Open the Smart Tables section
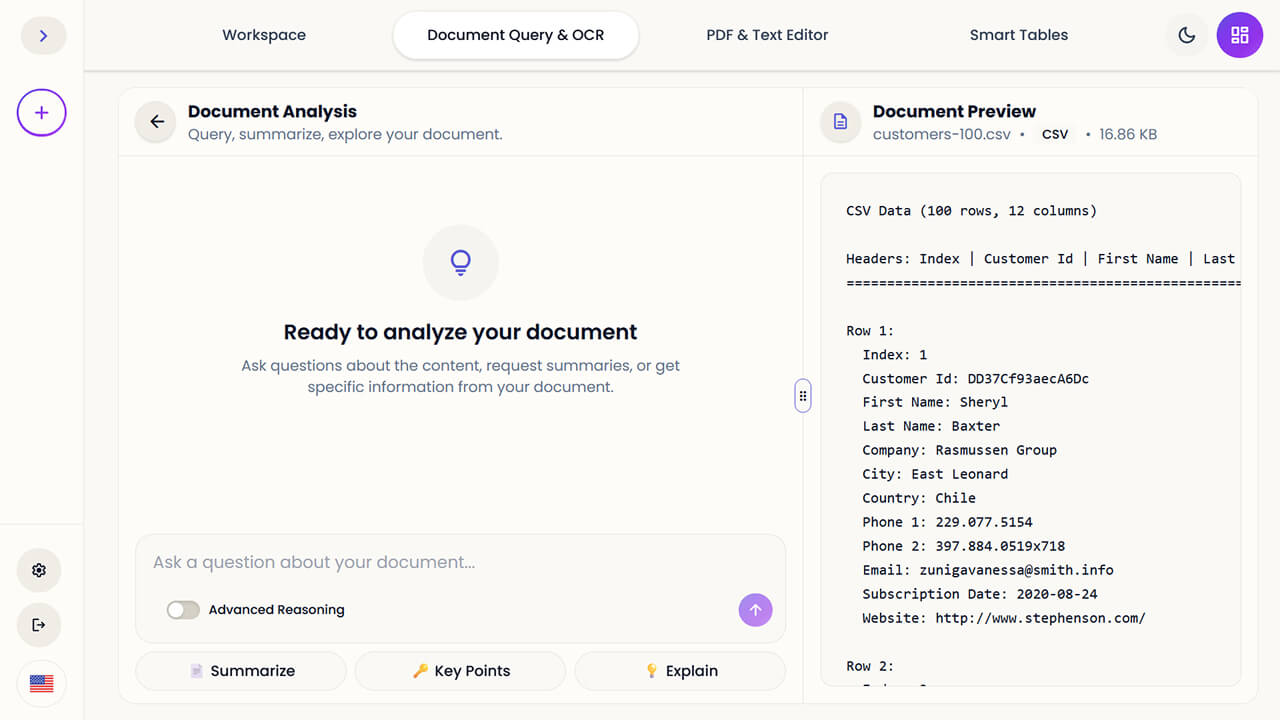This screenshot has width=1280, height=720. point(1018,34)
